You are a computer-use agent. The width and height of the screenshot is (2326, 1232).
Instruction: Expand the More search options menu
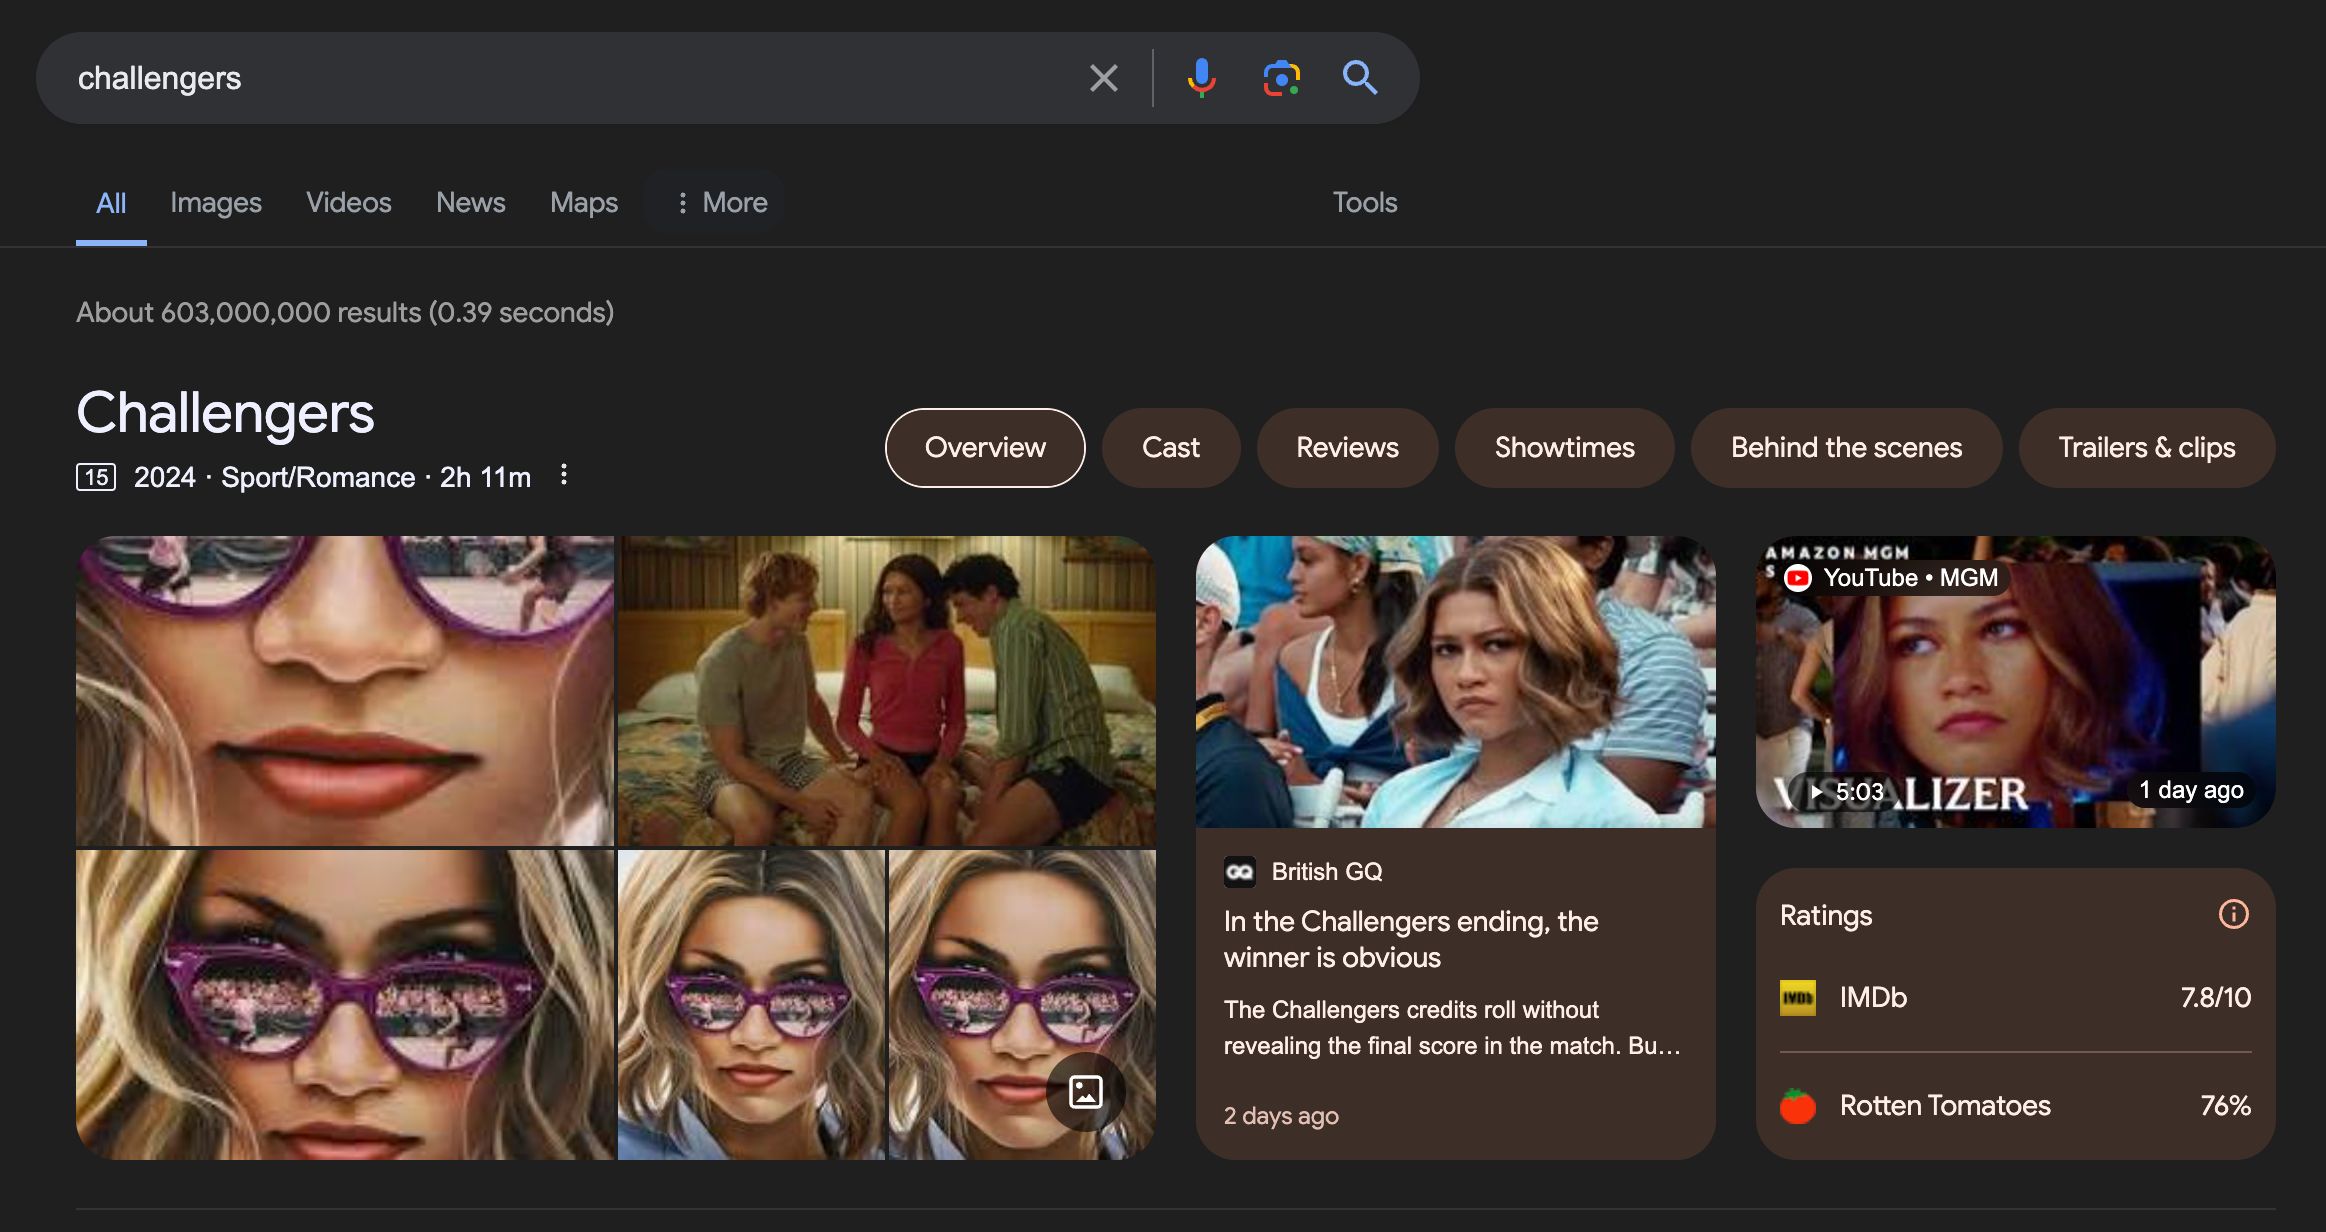coord(721,203)
